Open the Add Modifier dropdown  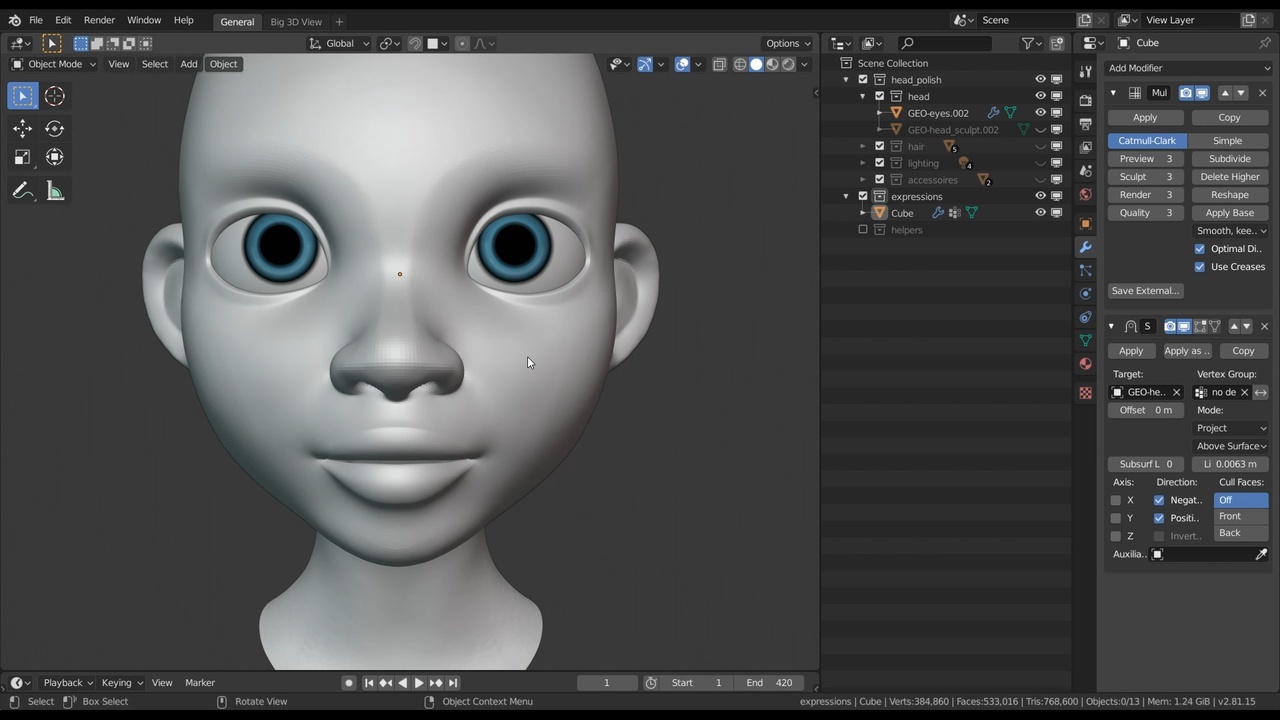[x=1188, y=68]
